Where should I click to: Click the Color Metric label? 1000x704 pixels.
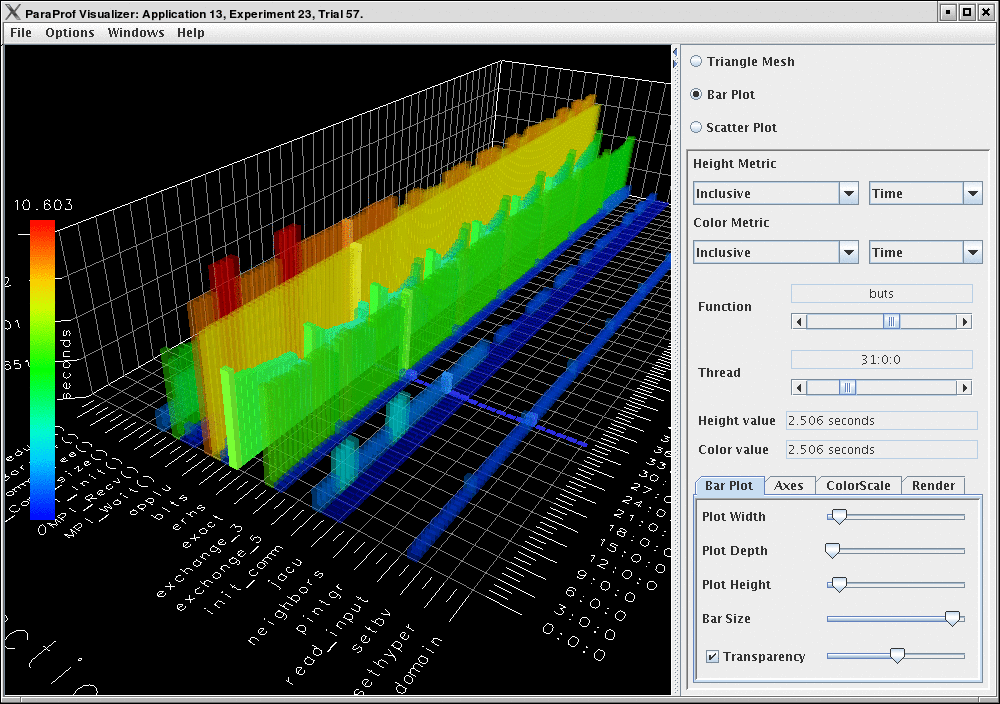point(732,223)
